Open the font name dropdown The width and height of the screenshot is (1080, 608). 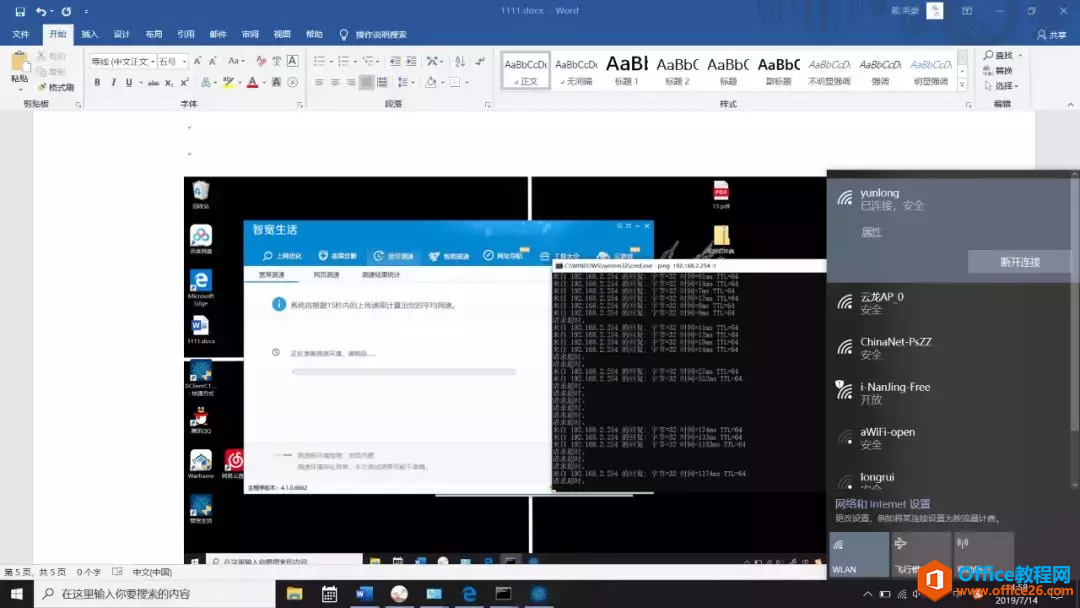(153, 61)
